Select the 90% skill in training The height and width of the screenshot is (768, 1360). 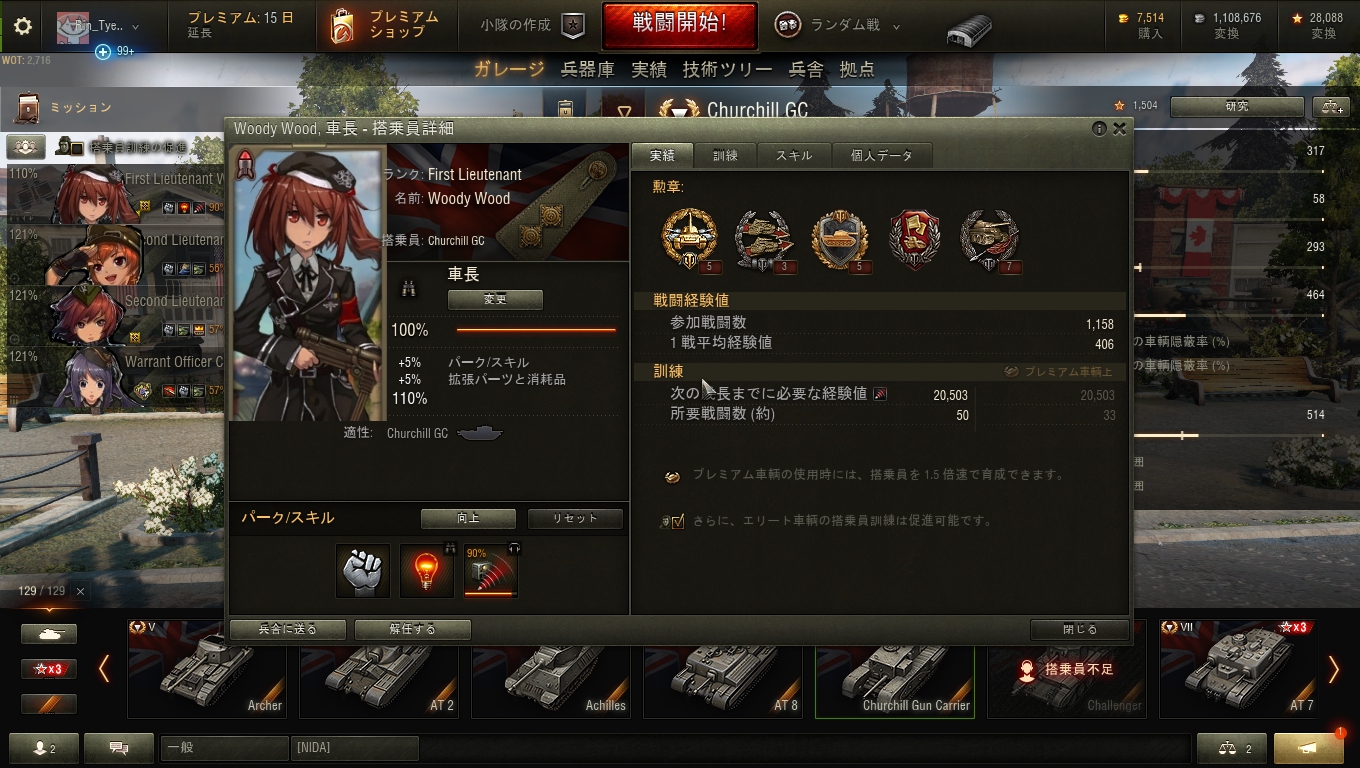point(490,571)
